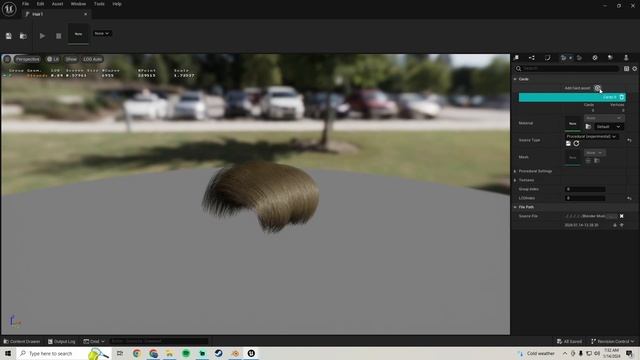Open the Cmd console type dropdown
640x360 pixels.
pos(94,341)
